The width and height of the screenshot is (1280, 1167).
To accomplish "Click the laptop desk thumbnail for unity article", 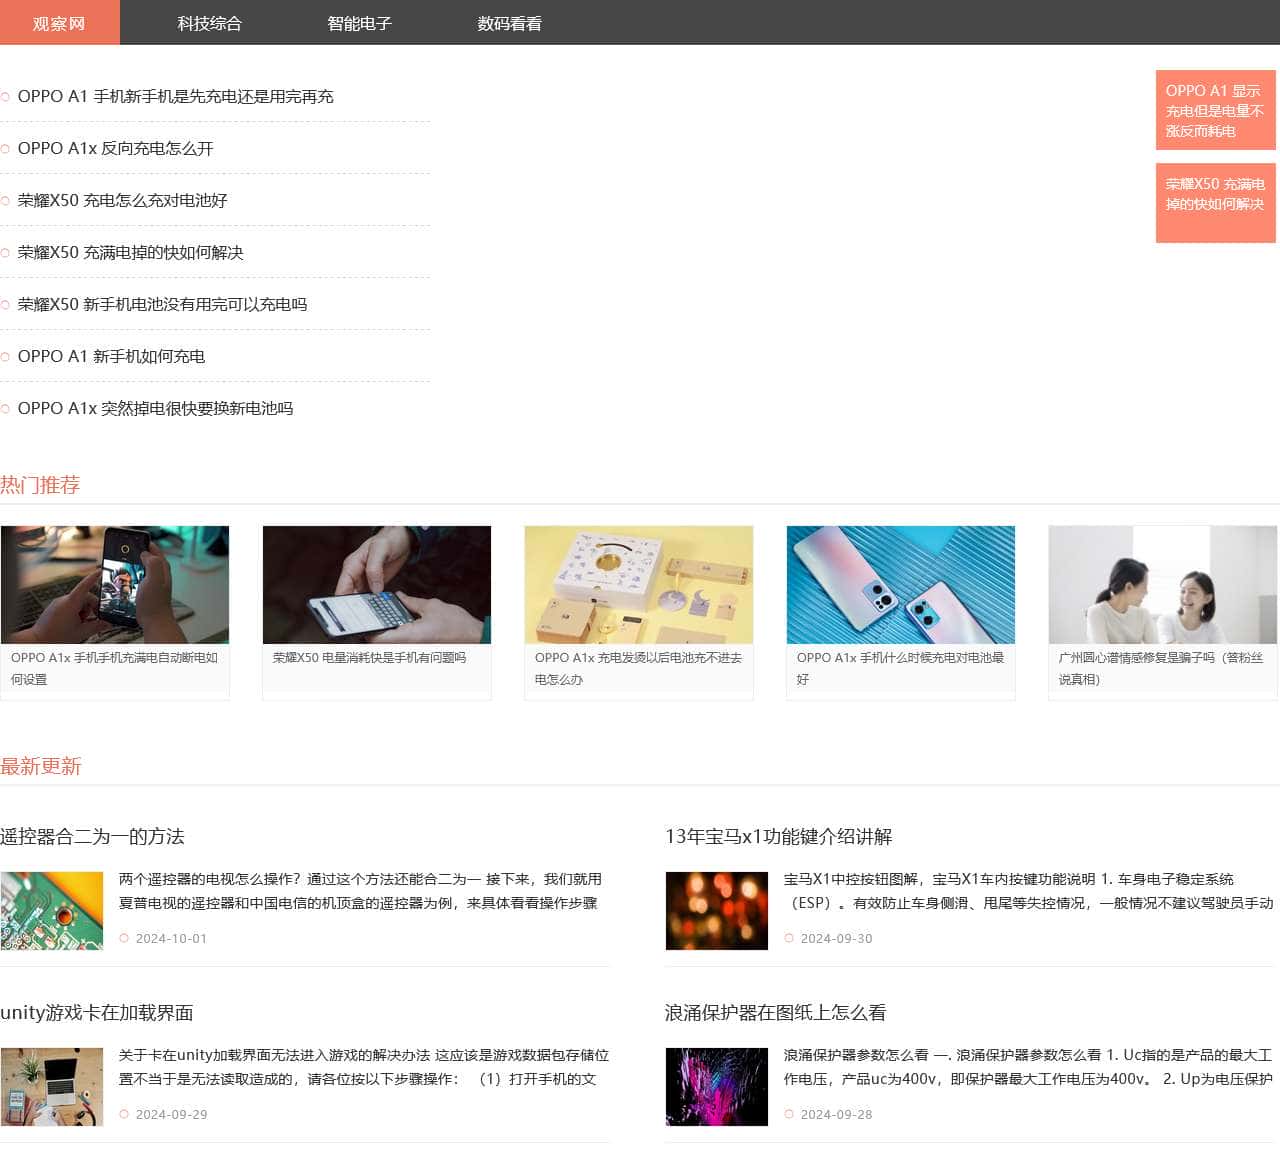I will coord(52,1087).
